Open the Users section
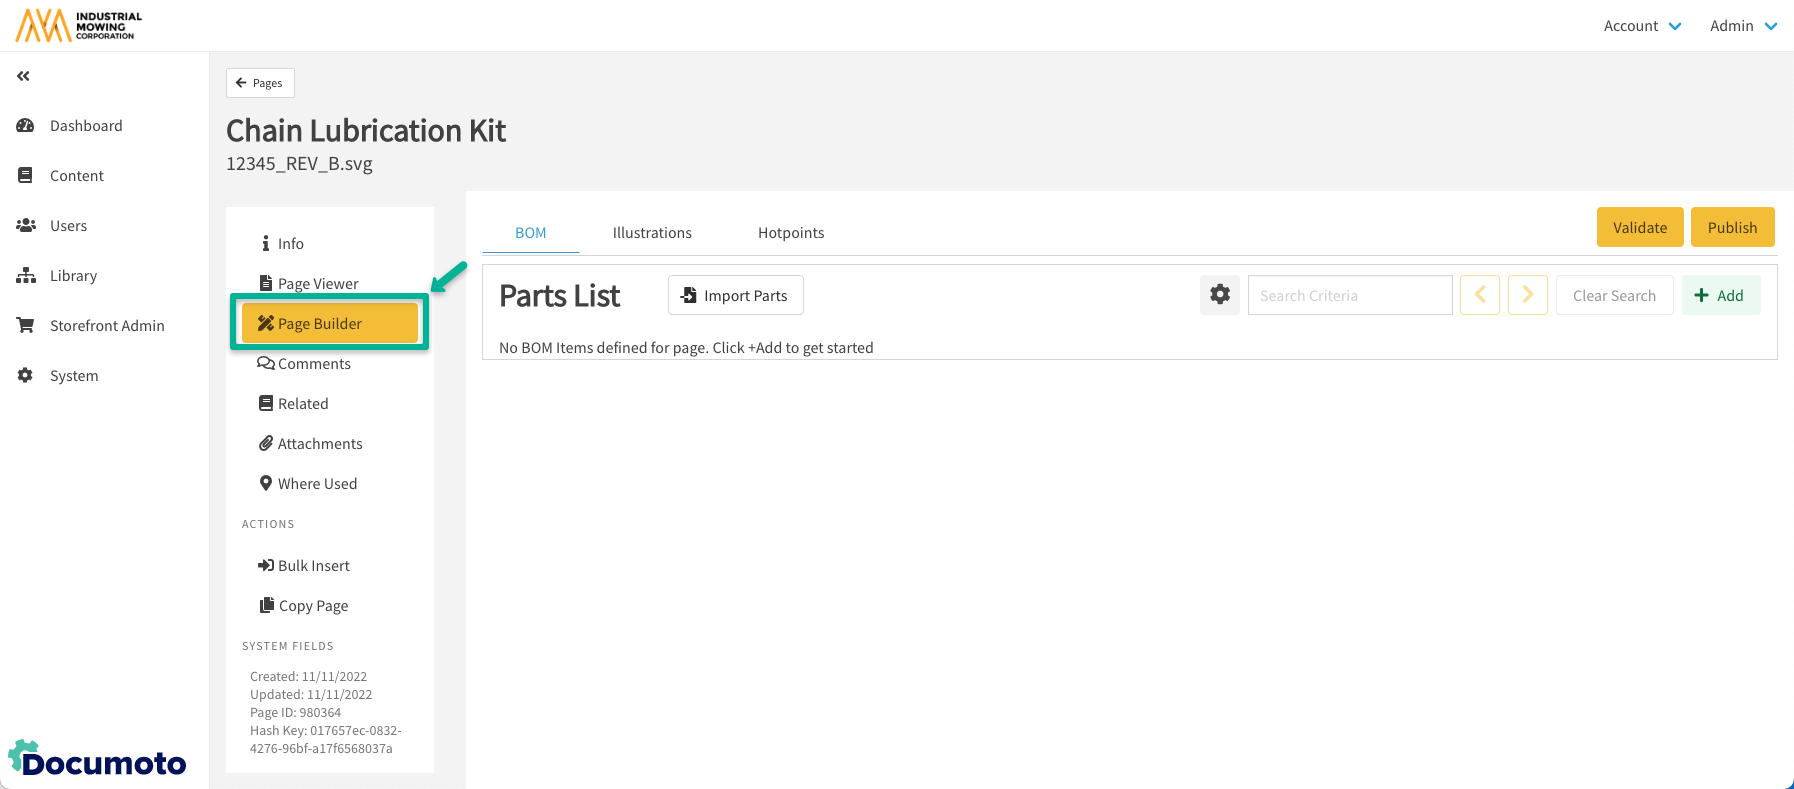Screen dimensions: 1794x789 (x=68, y=226)
